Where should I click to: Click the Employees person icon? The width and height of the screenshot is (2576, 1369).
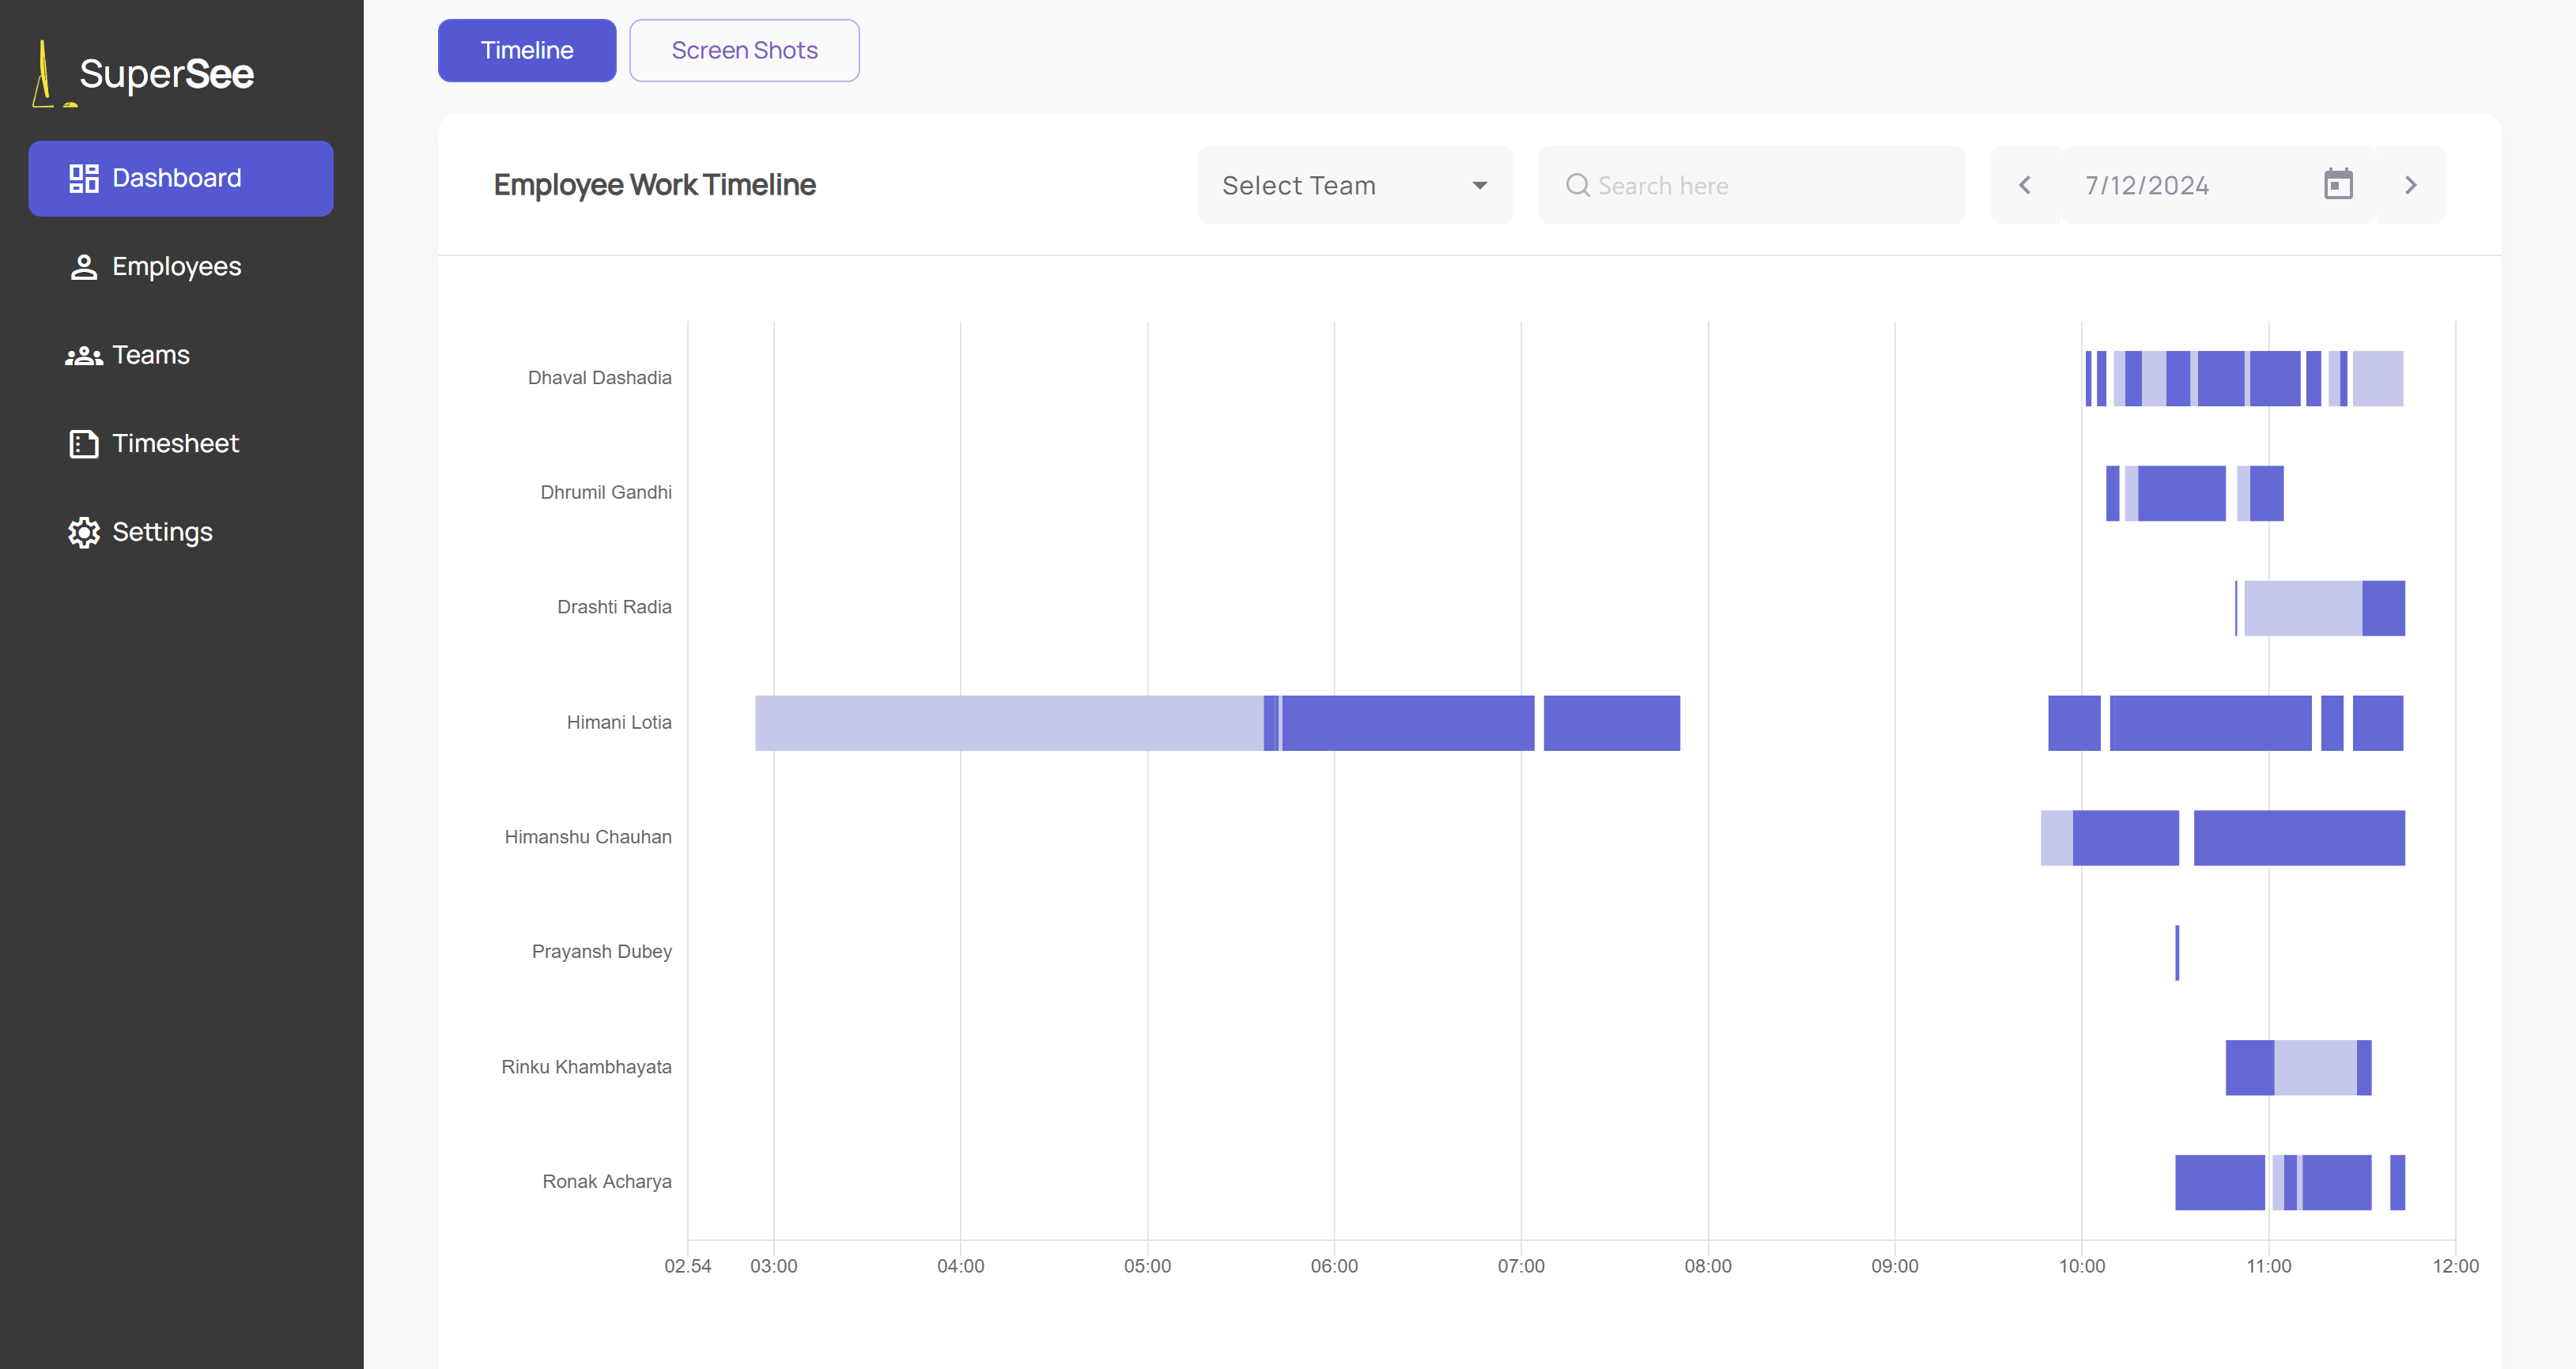click(84, 267)
